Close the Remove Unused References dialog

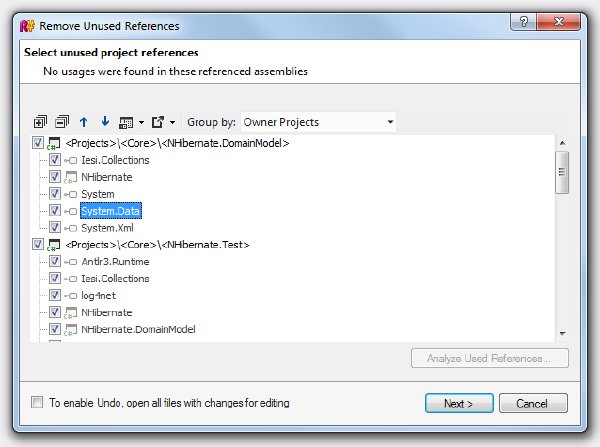pos(559,21)
